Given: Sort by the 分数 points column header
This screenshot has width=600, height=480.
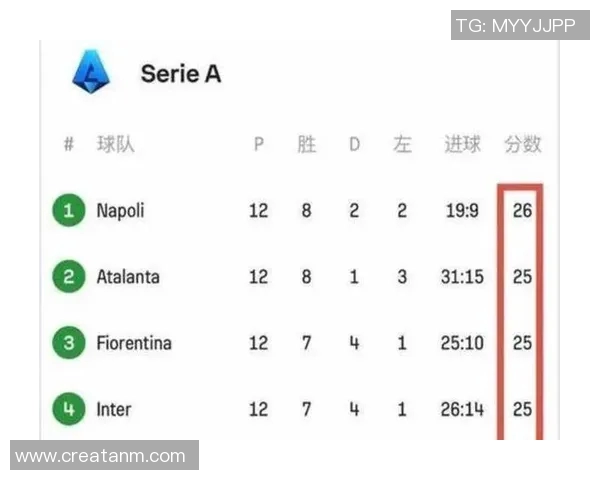Looking at the screenshot, I should [x=522, y=144].
